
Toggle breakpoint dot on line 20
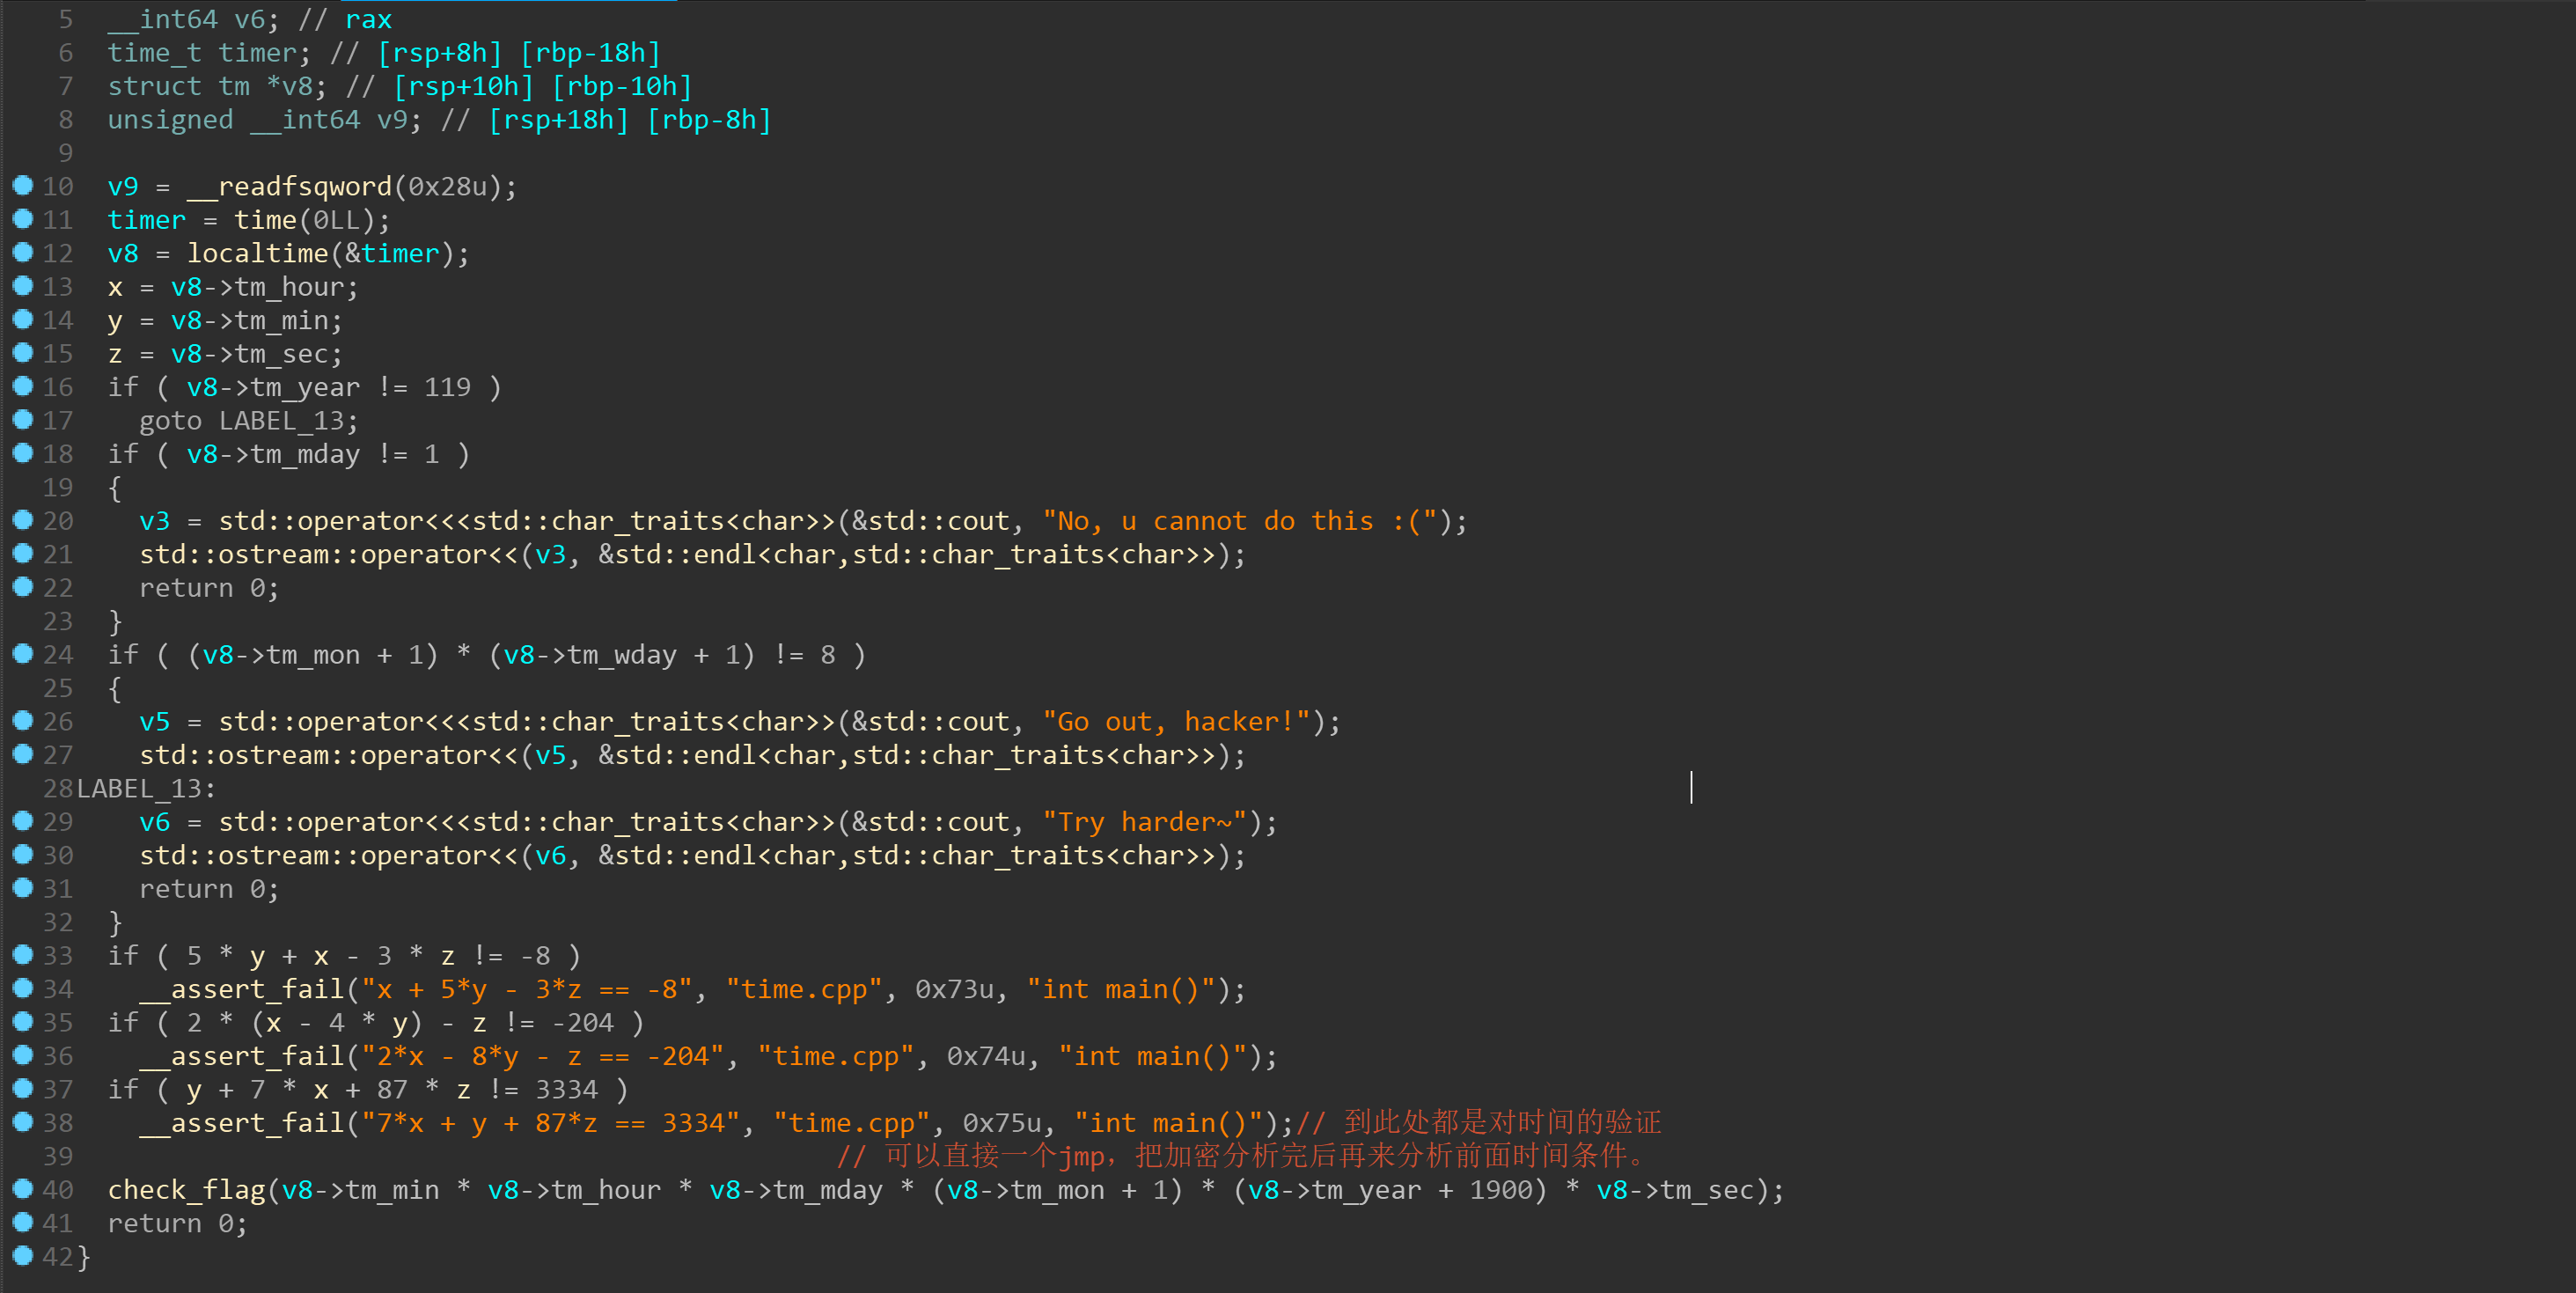click(22, 520)
